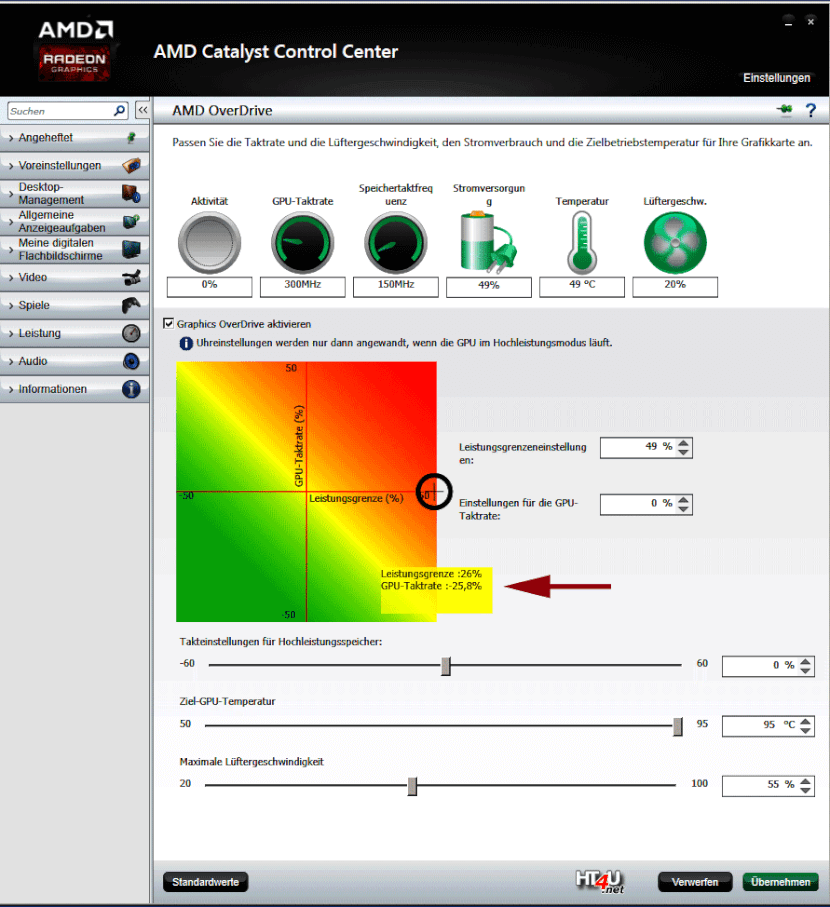Click the 20% fan speed readout

coord(675,287)
